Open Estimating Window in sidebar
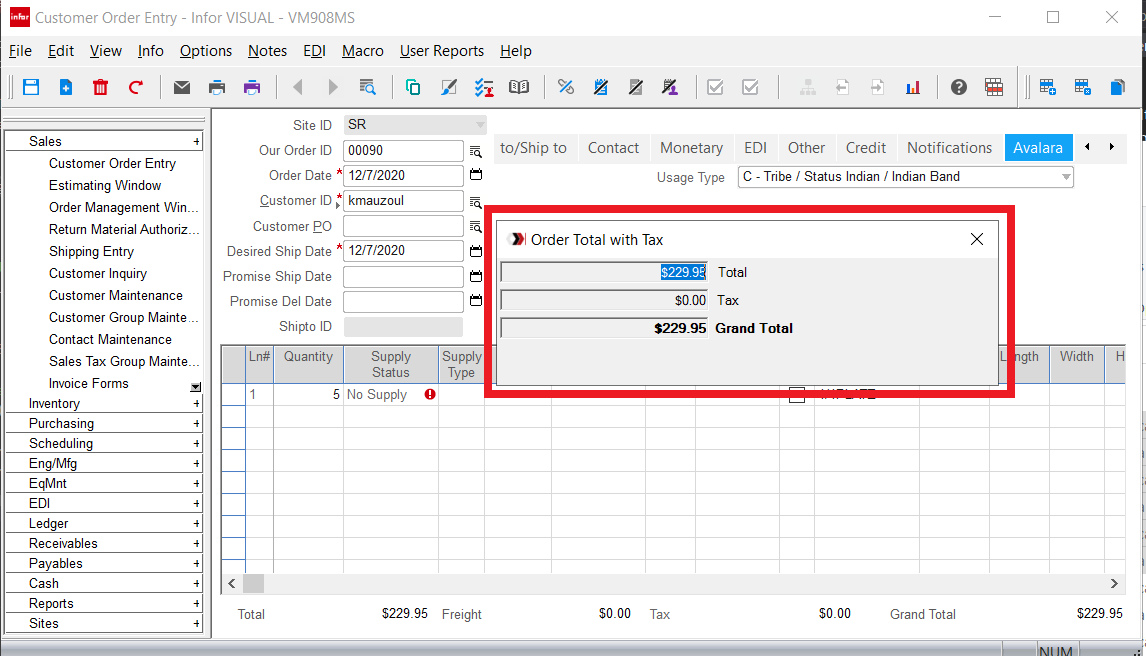Screen dimensions: 1146x656 [105, 186]
